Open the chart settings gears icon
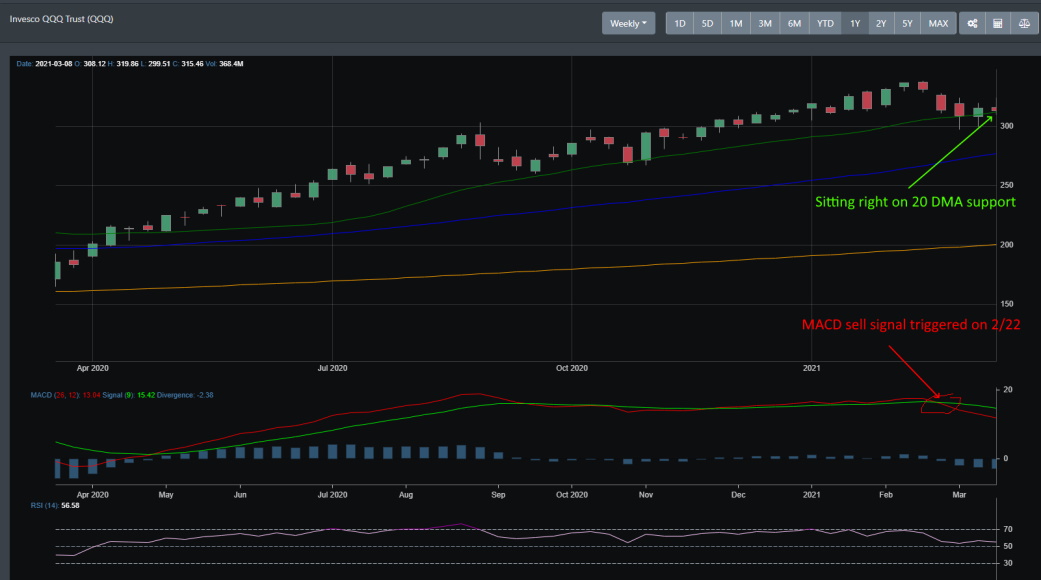Image resolution: width=1041 pixels, height=580 pixels. [x=972, y=23]
